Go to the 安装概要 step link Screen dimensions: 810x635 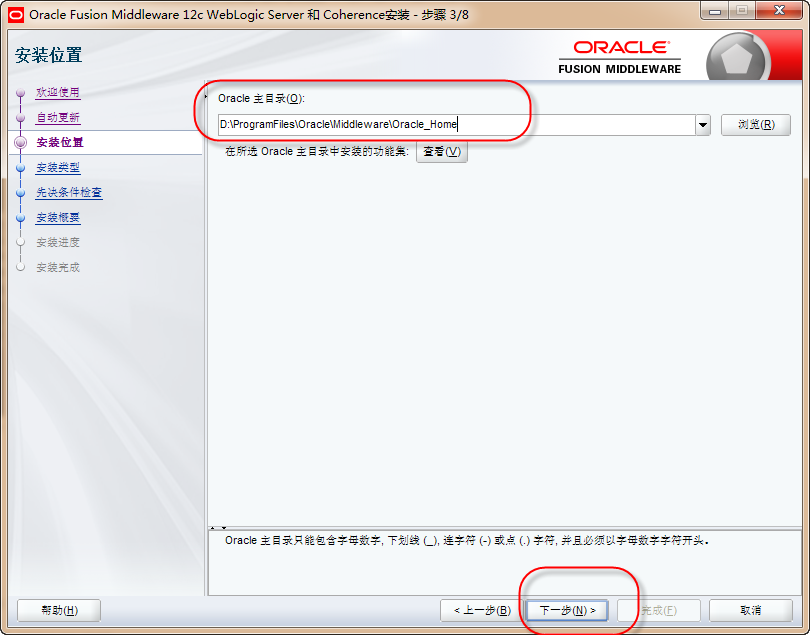tap(58, 218)
